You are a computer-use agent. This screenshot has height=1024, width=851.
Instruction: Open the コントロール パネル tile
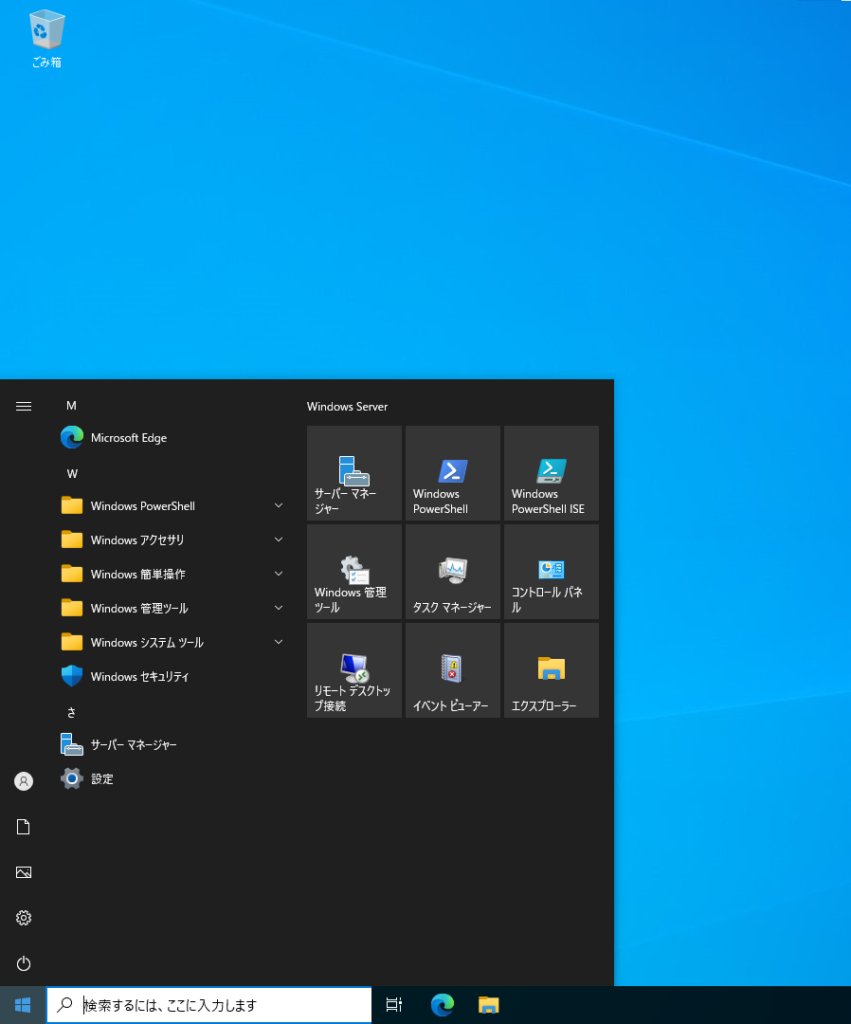tap(551, 572)
